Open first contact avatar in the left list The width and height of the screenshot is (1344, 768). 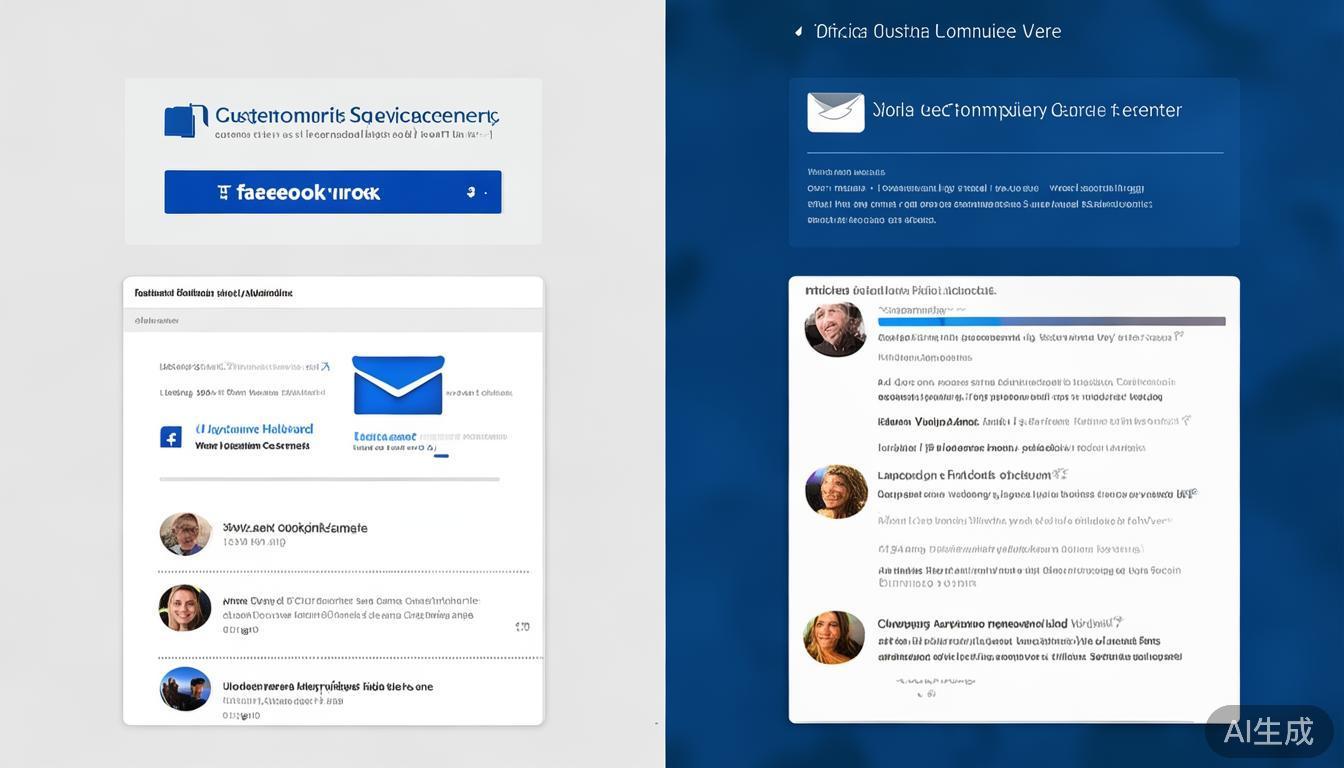[x=185, y=534]
